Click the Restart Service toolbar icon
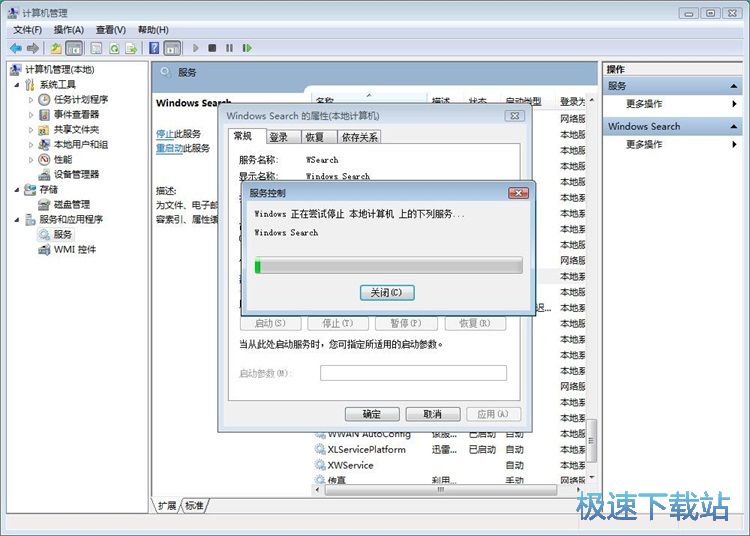The image size is (750, 536). click(x=247, y=48)
